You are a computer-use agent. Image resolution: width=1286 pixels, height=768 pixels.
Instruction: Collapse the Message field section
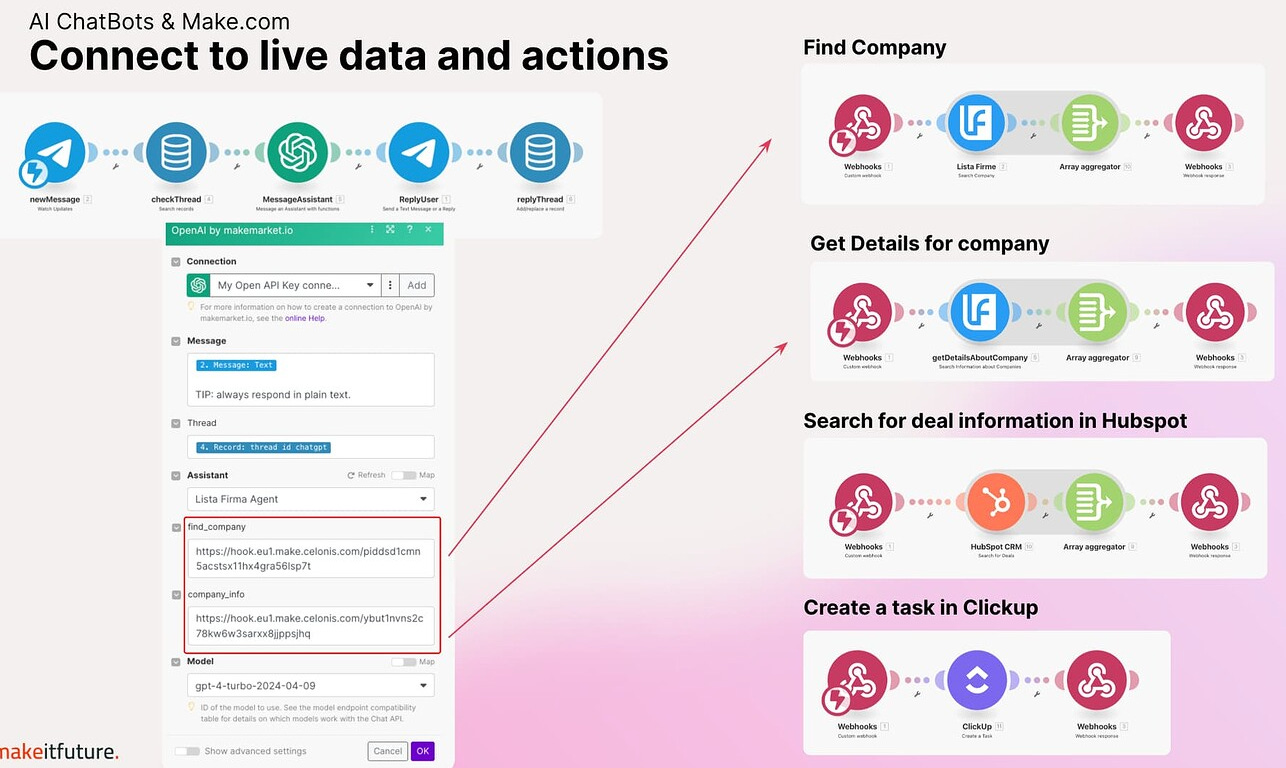176,341
